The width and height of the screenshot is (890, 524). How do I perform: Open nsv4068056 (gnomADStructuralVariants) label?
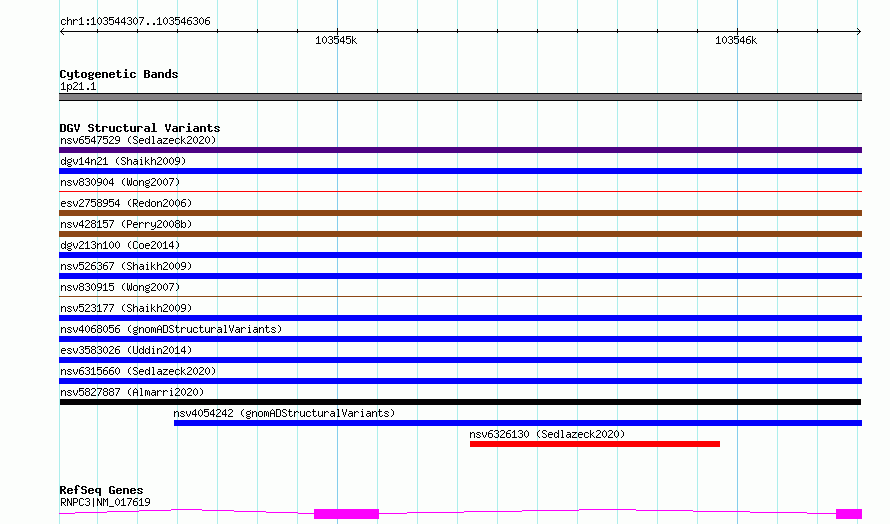tap(171, 329)
